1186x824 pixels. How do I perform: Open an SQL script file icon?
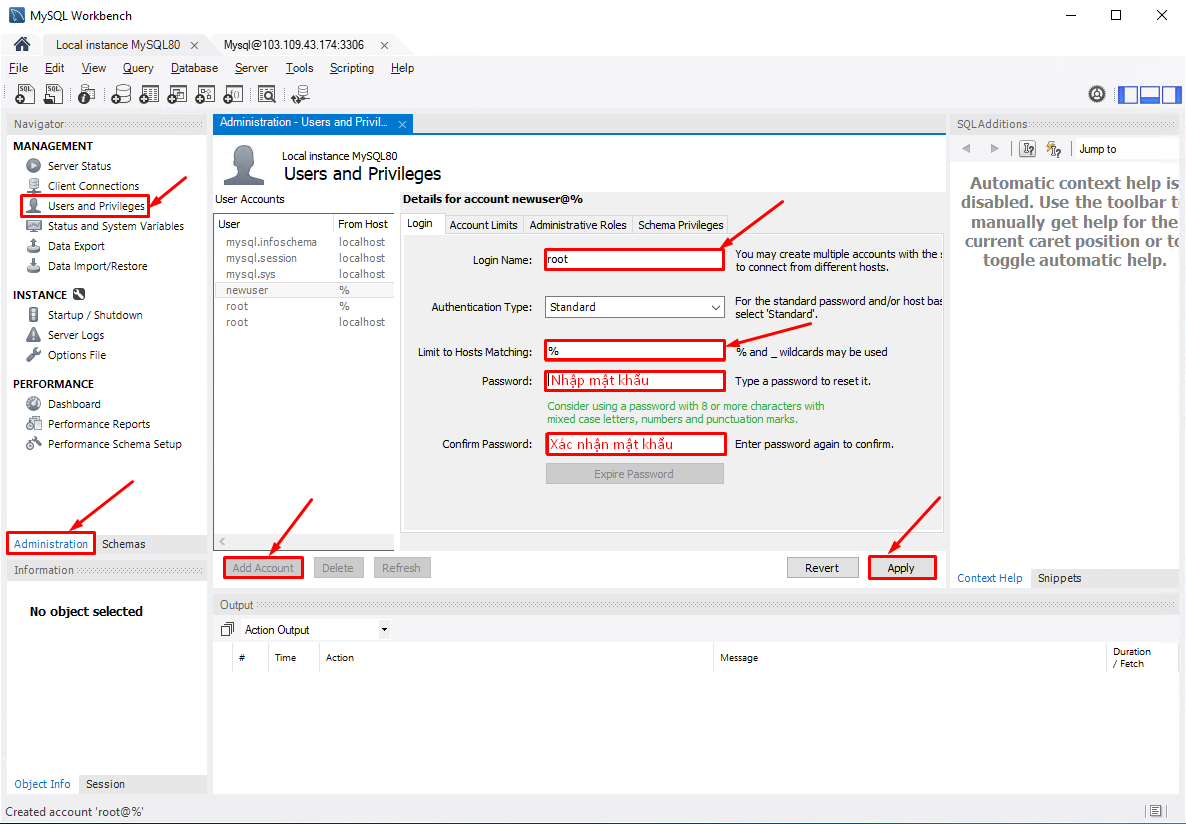tap(54, 94)
